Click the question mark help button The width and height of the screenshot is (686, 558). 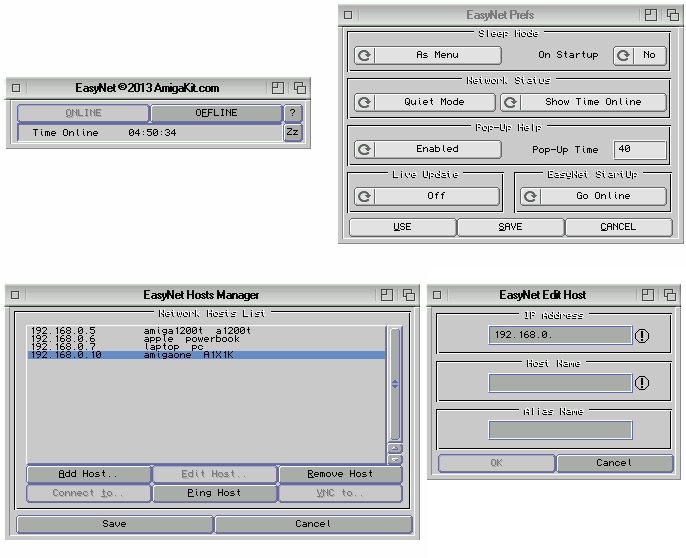293,113
